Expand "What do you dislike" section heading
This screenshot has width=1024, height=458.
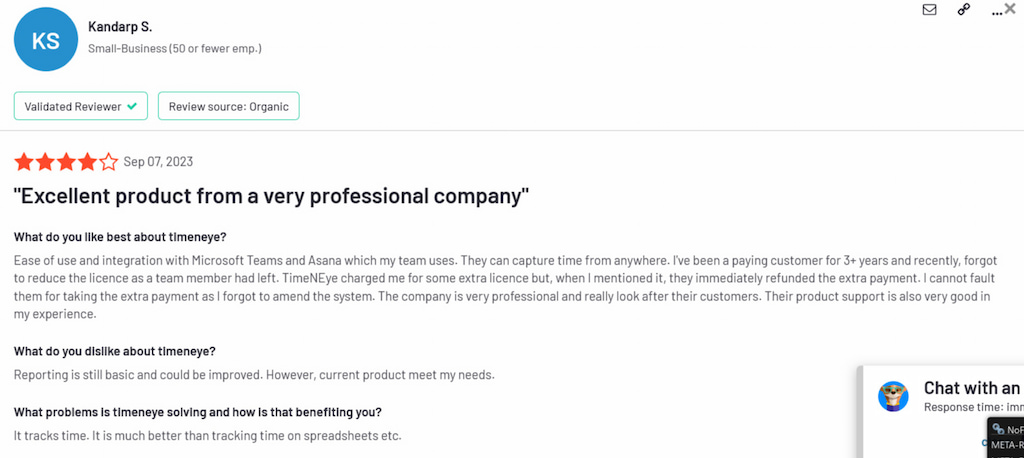115,351
